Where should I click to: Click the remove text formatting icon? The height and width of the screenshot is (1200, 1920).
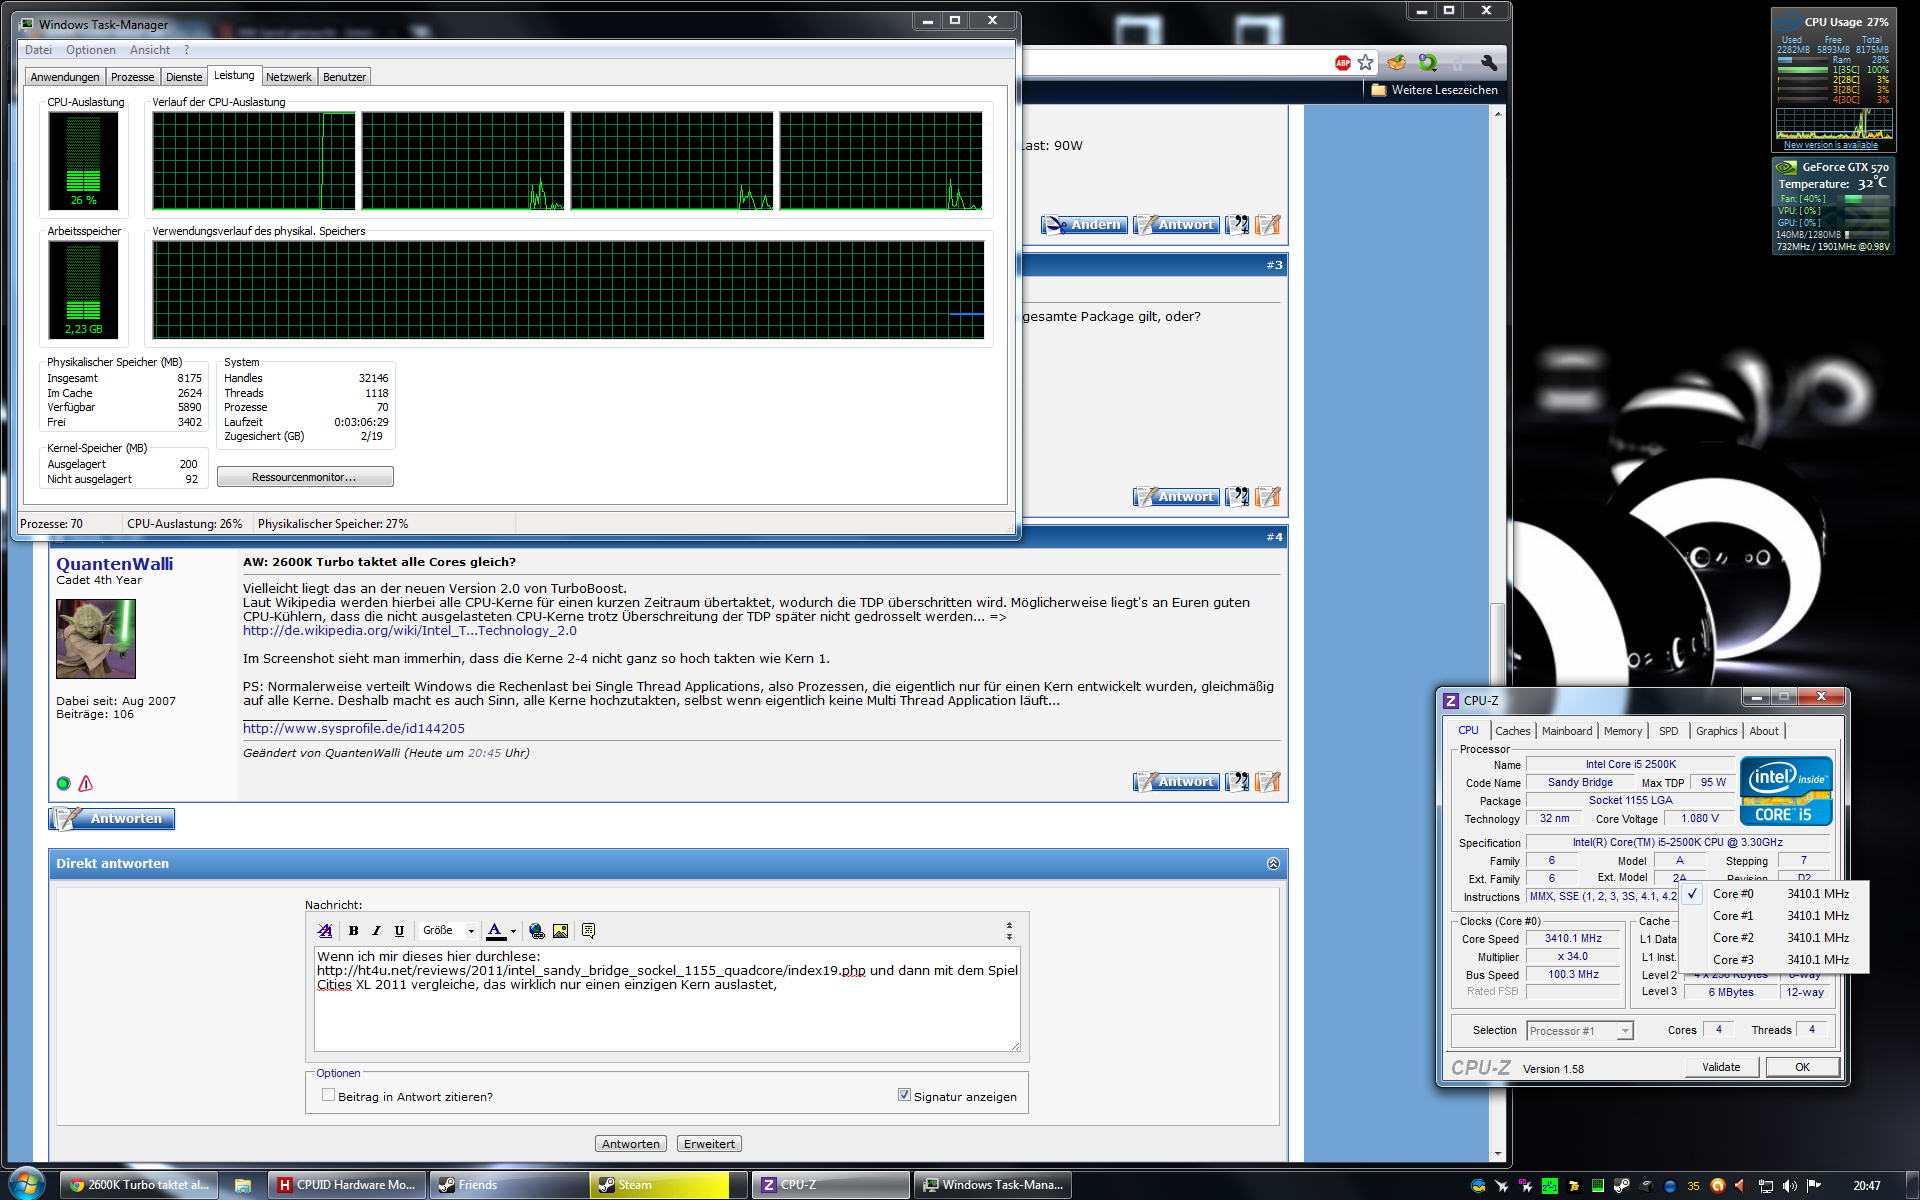pyautogui.click(x=325, y=931)
